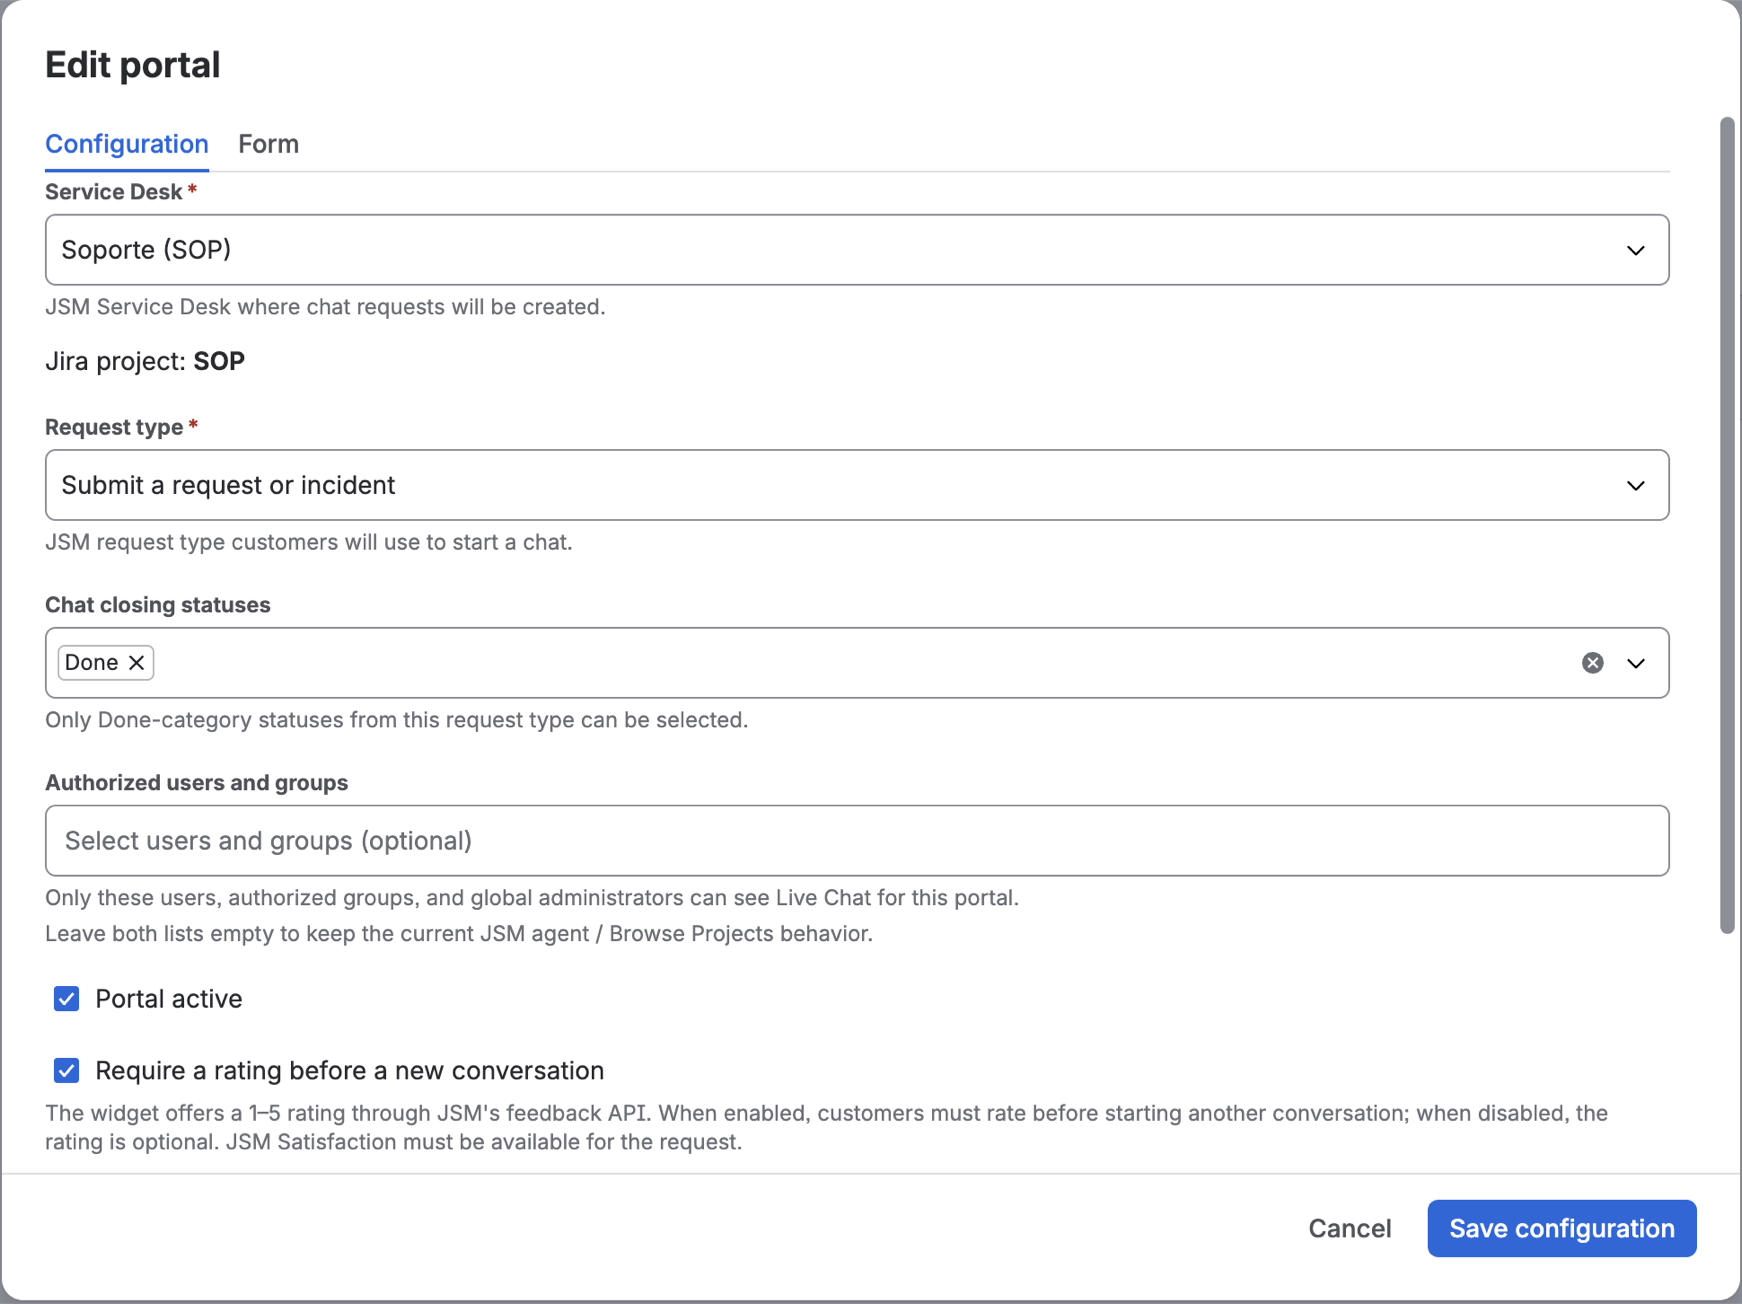Viewport: 1742px width, 1304px height.
Task: Uncheck Require a rating before new conversation
Action: [66, 1071]
